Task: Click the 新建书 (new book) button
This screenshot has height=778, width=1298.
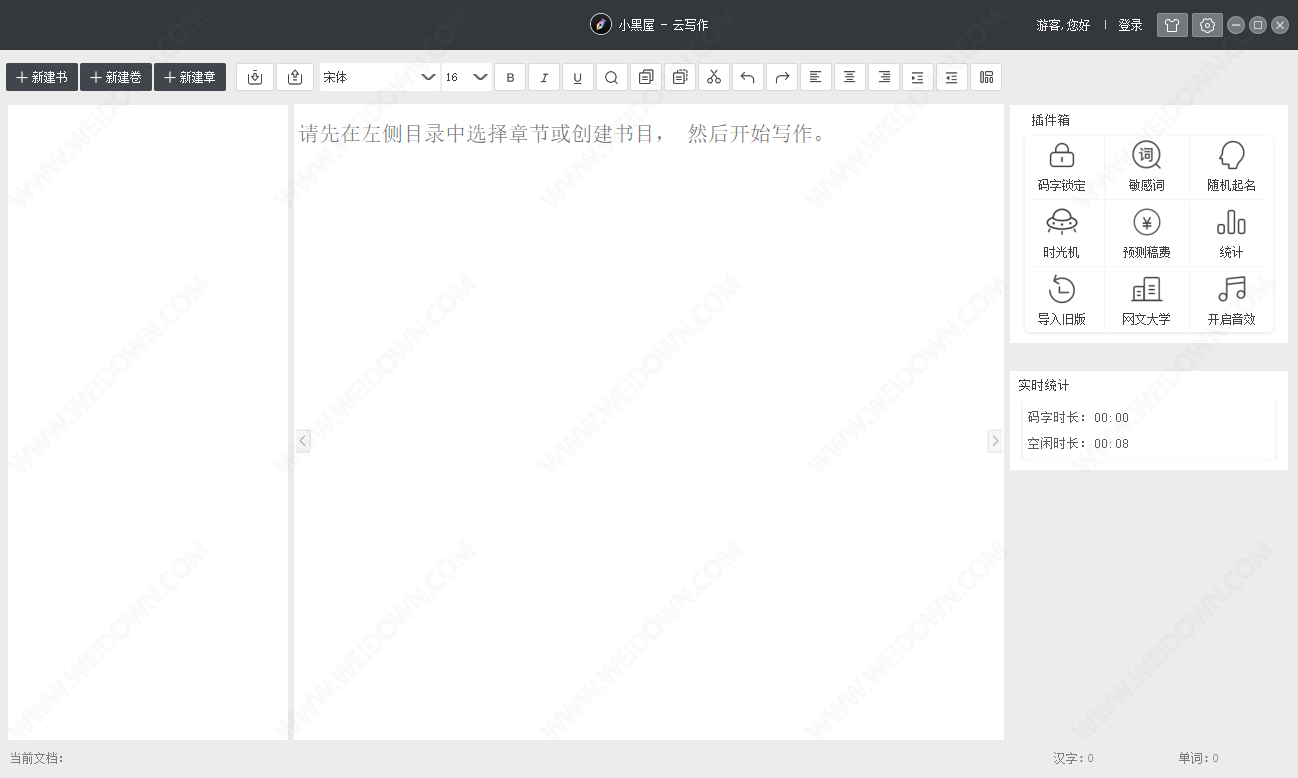Action: coord(42,77)
